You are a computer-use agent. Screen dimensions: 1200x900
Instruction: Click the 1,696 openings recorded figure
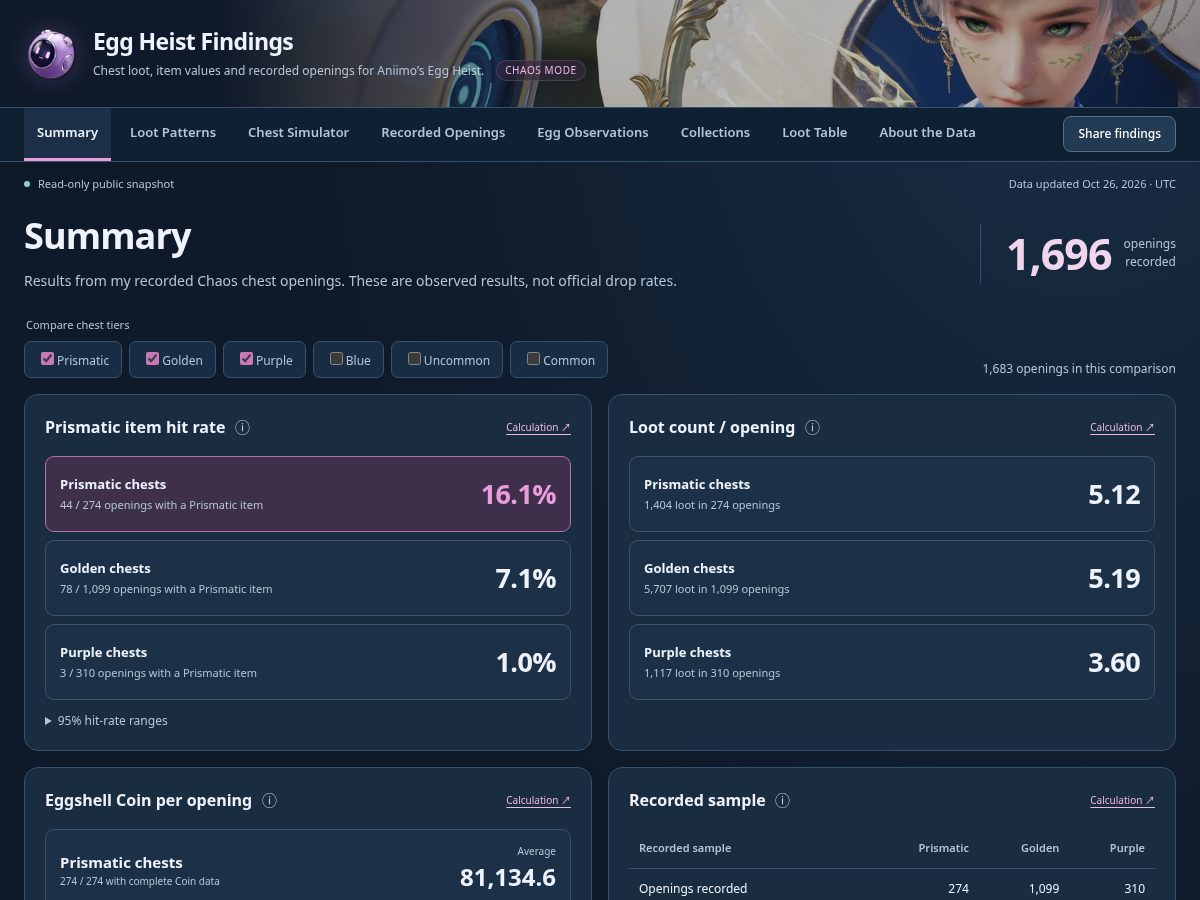tap(1059, 254)
